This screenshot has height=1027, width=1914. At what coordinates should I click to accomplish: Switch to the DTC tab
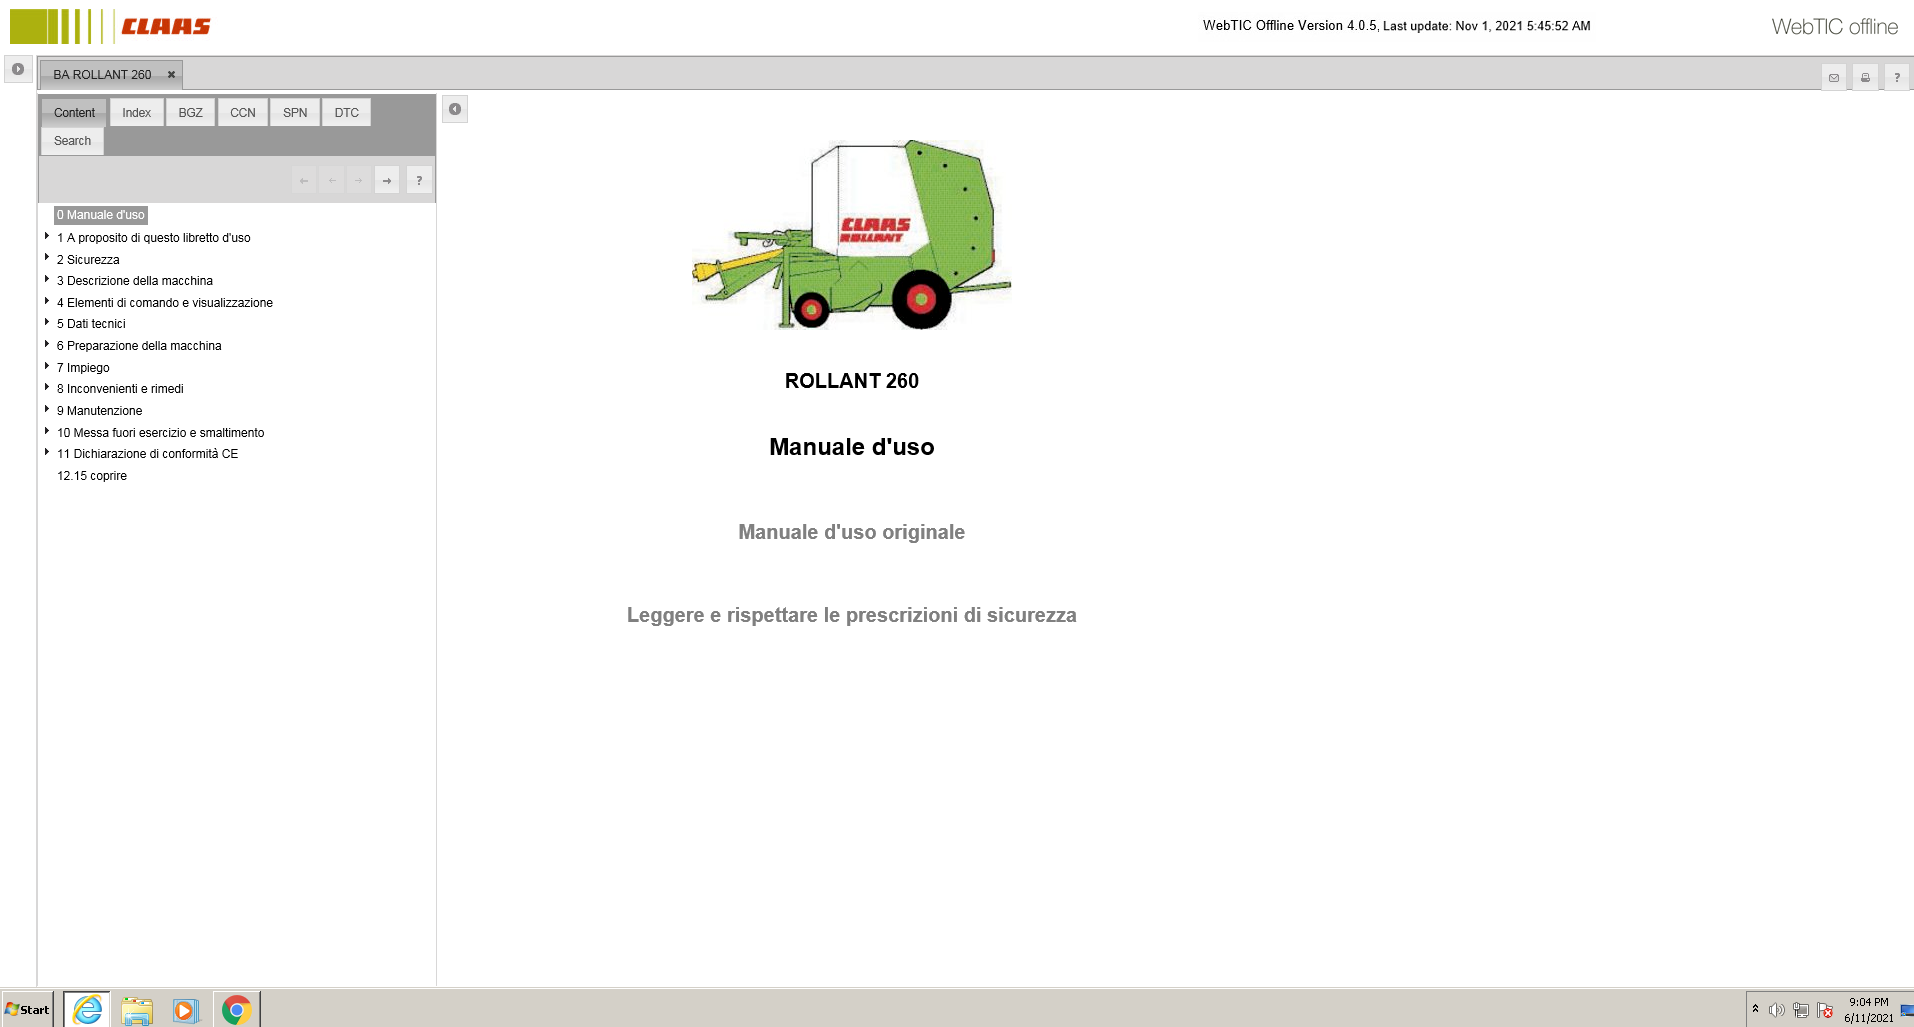(346, 113)
